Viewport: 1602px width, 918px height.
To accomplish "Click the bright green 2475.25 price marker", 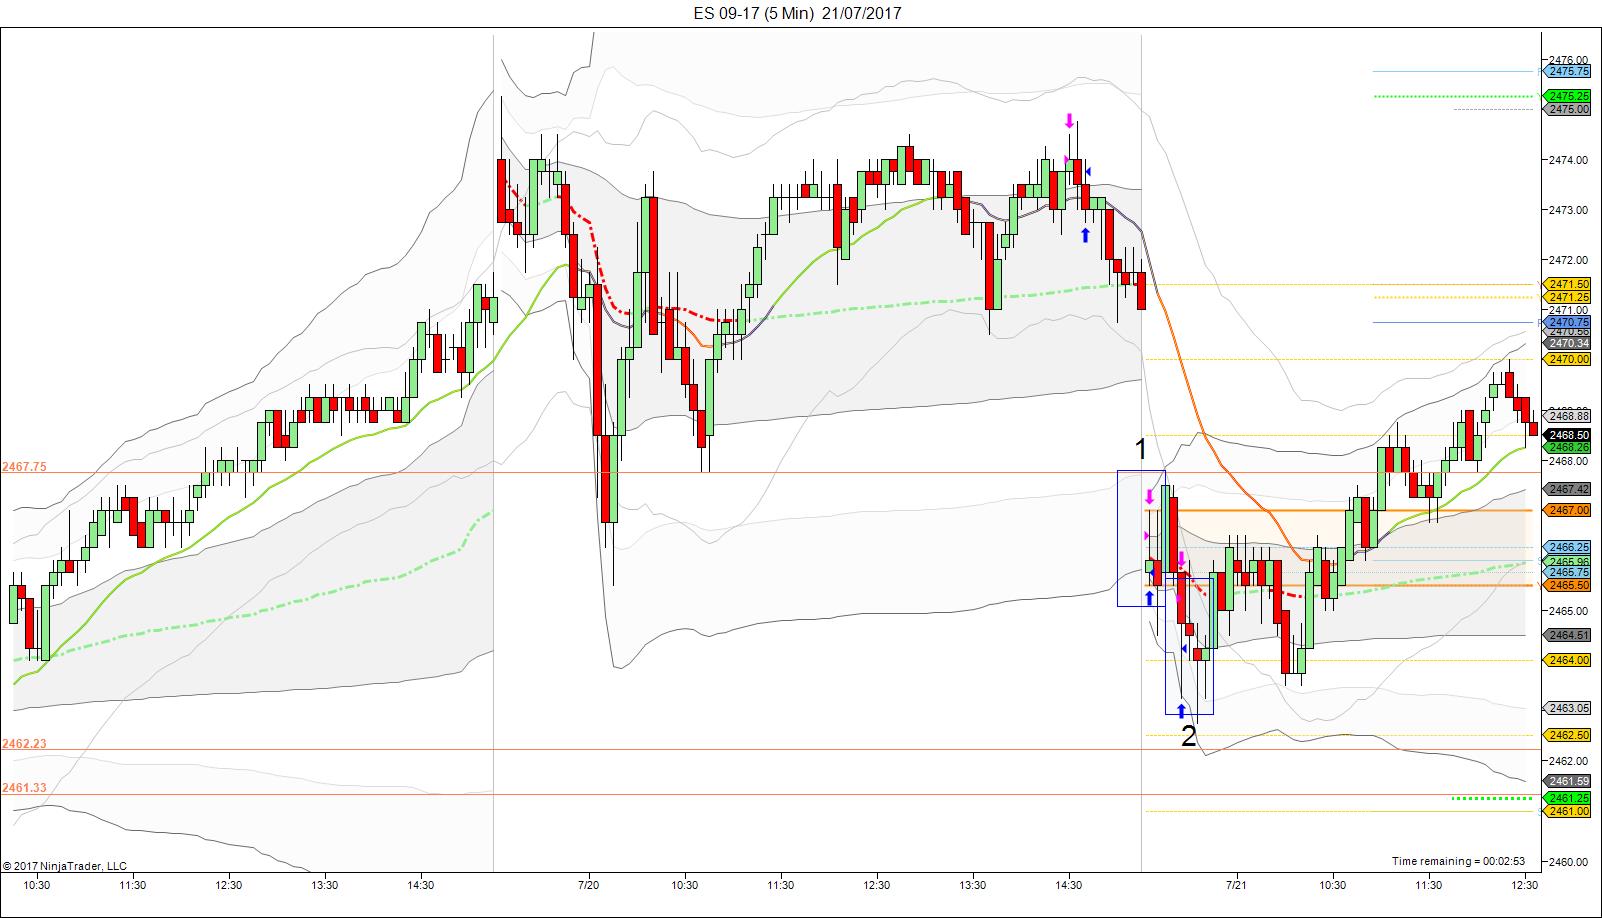I will click(1568, 96).
